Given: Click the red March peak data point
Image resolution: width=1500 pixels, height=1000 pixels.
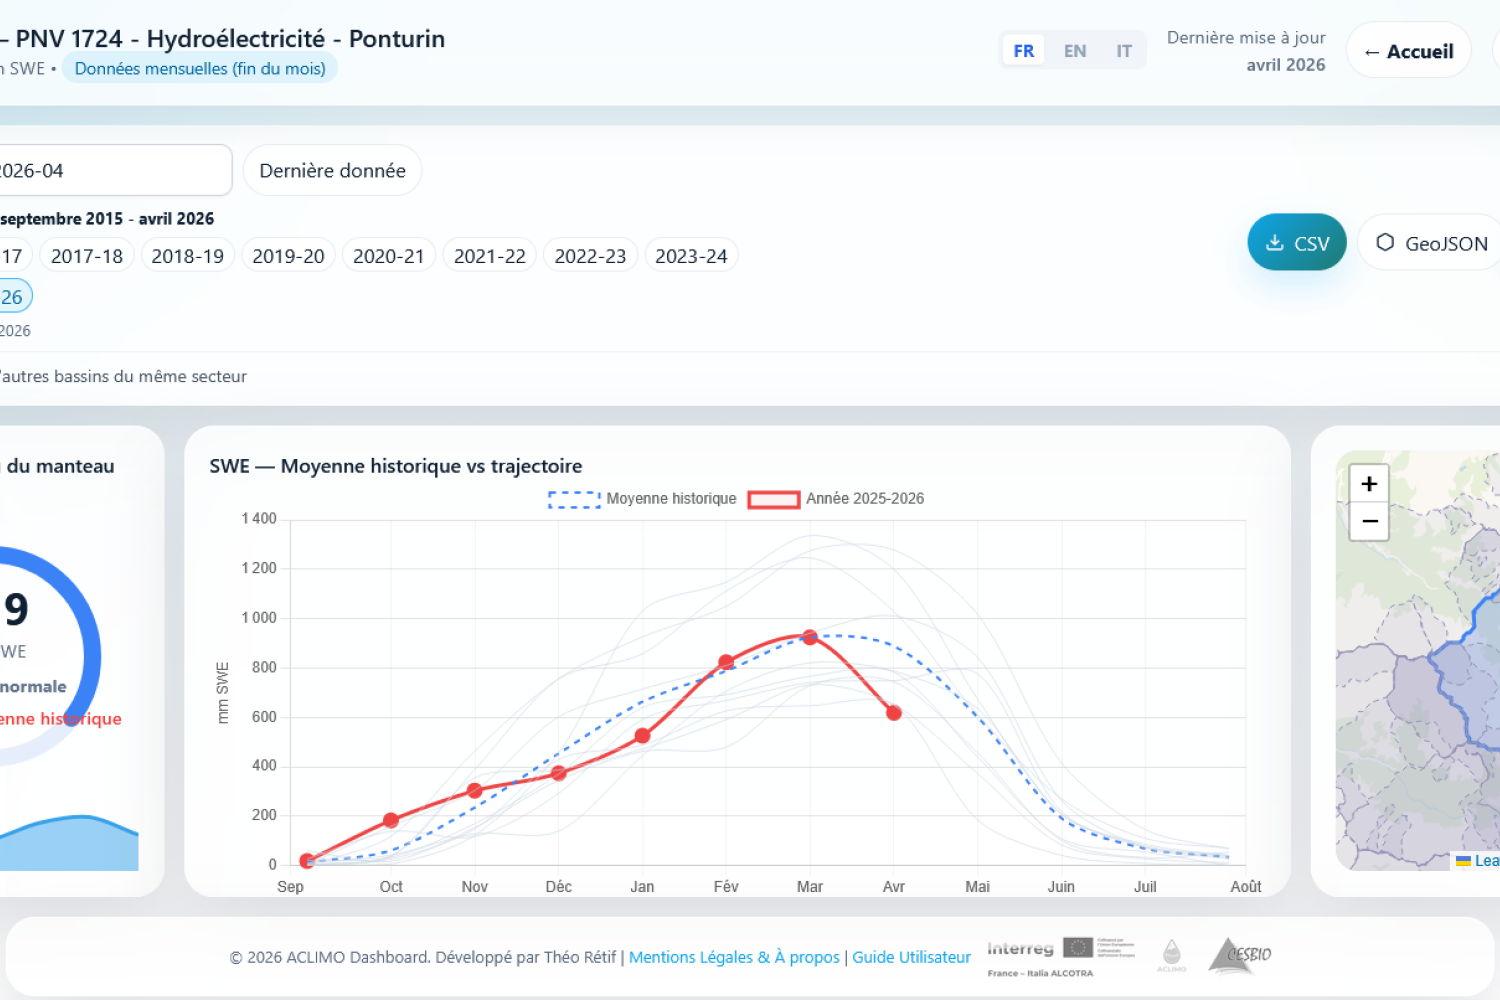Looking at the screenshot, I should tap(810, 637).
